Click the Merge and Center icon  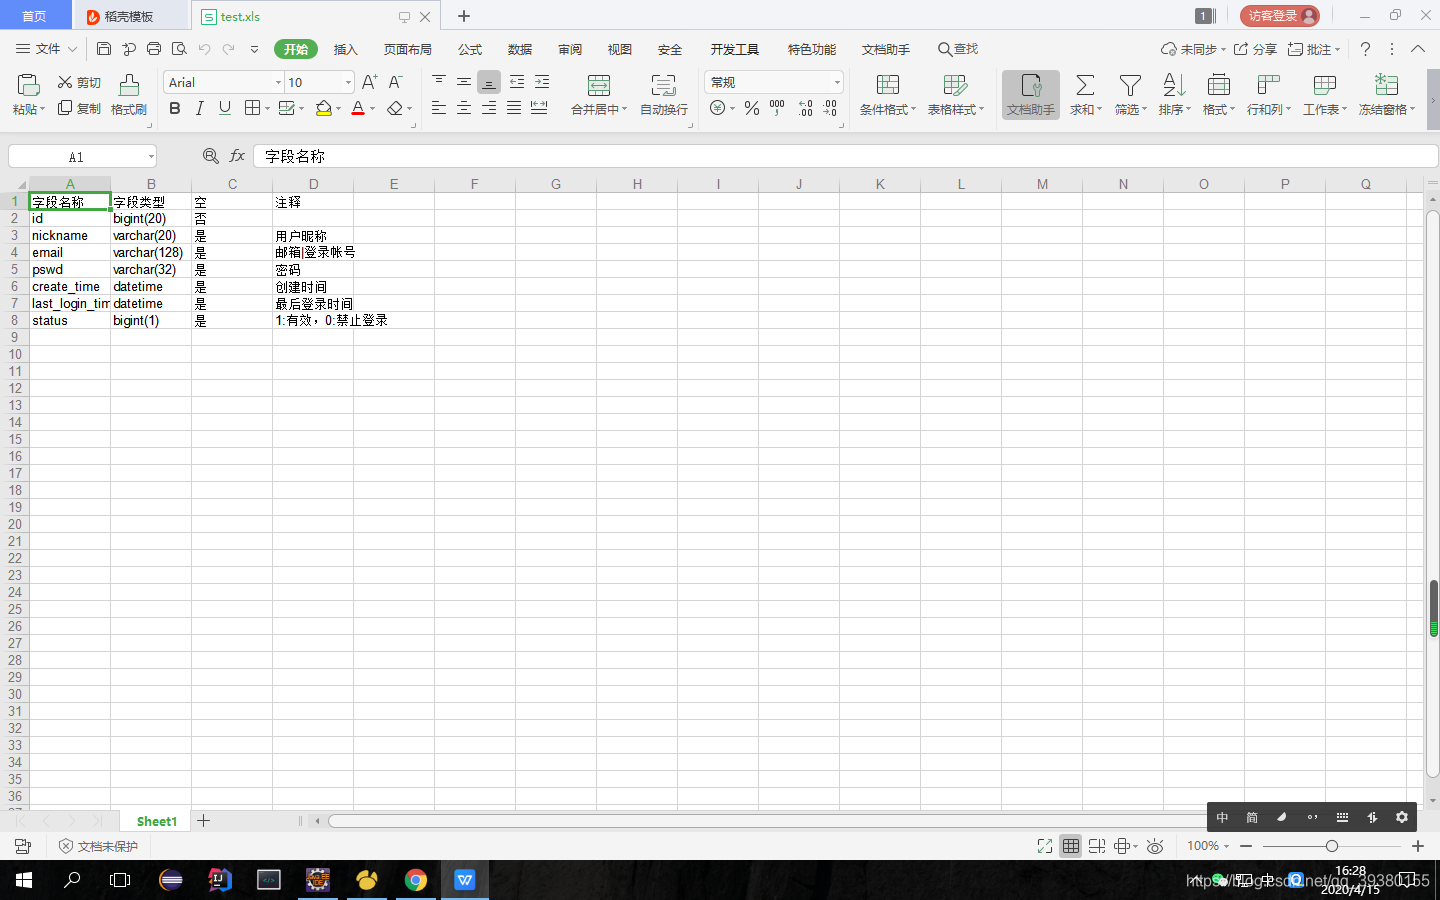click(x=599, y=85)
